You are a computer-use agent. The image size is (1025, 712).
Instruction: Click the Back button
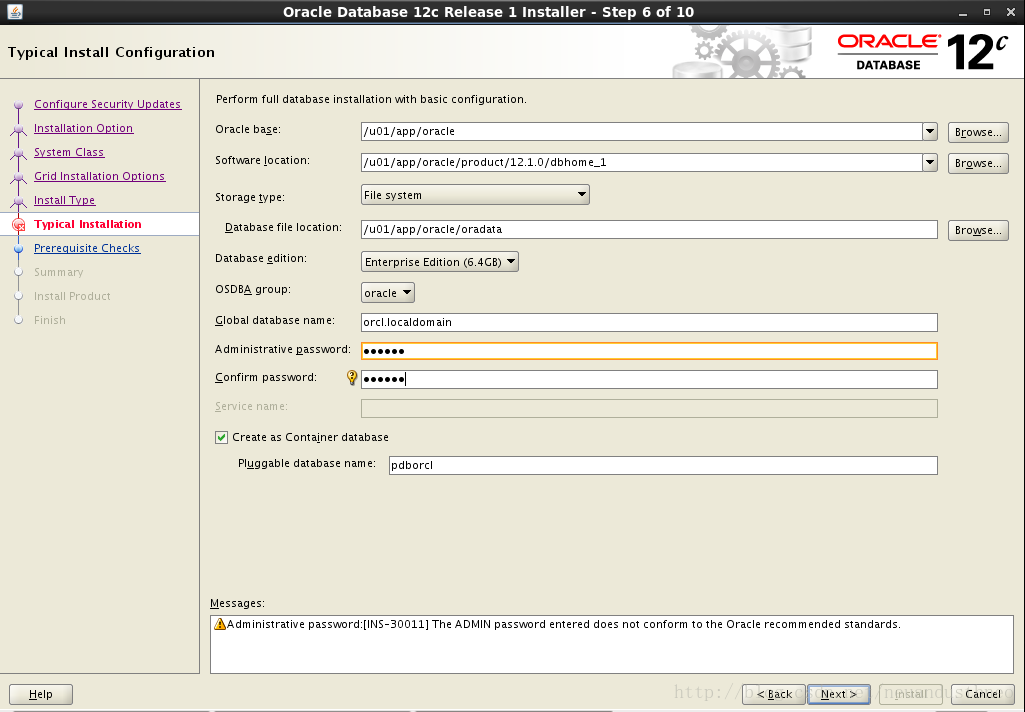coord(774,694)
